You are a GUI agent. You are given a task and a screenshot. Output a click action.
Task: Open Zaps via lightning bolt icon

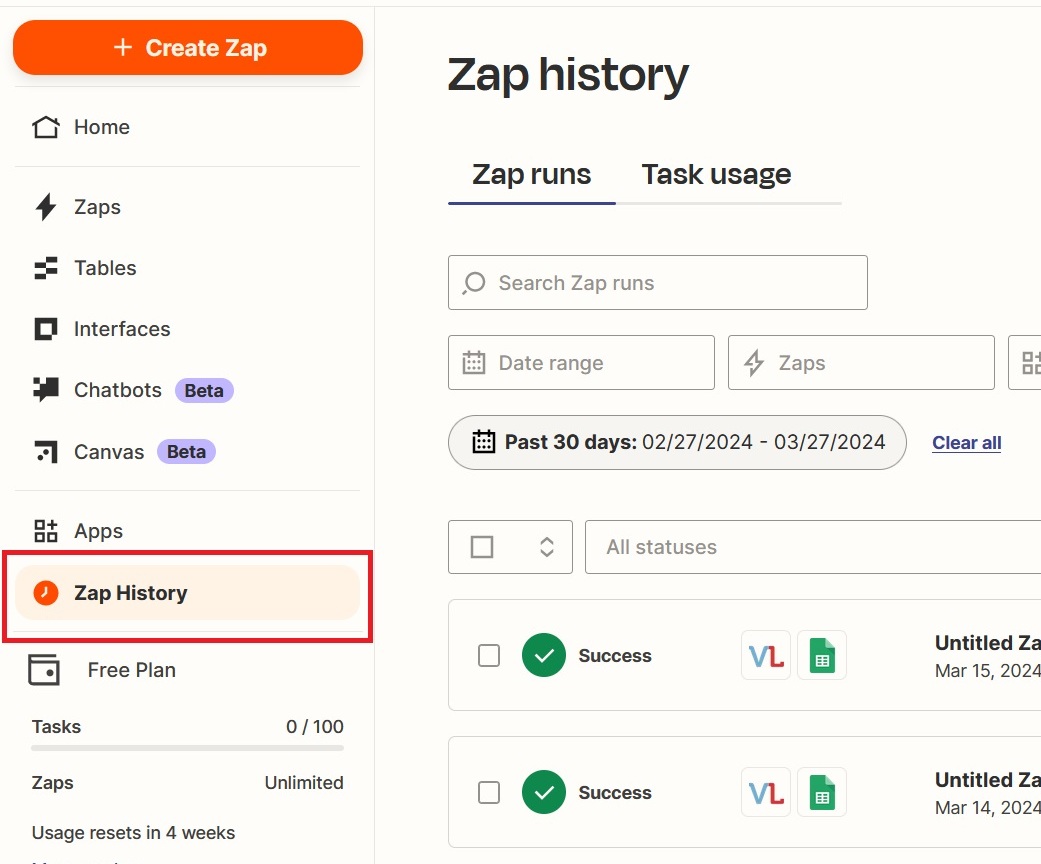click(46, 207)
